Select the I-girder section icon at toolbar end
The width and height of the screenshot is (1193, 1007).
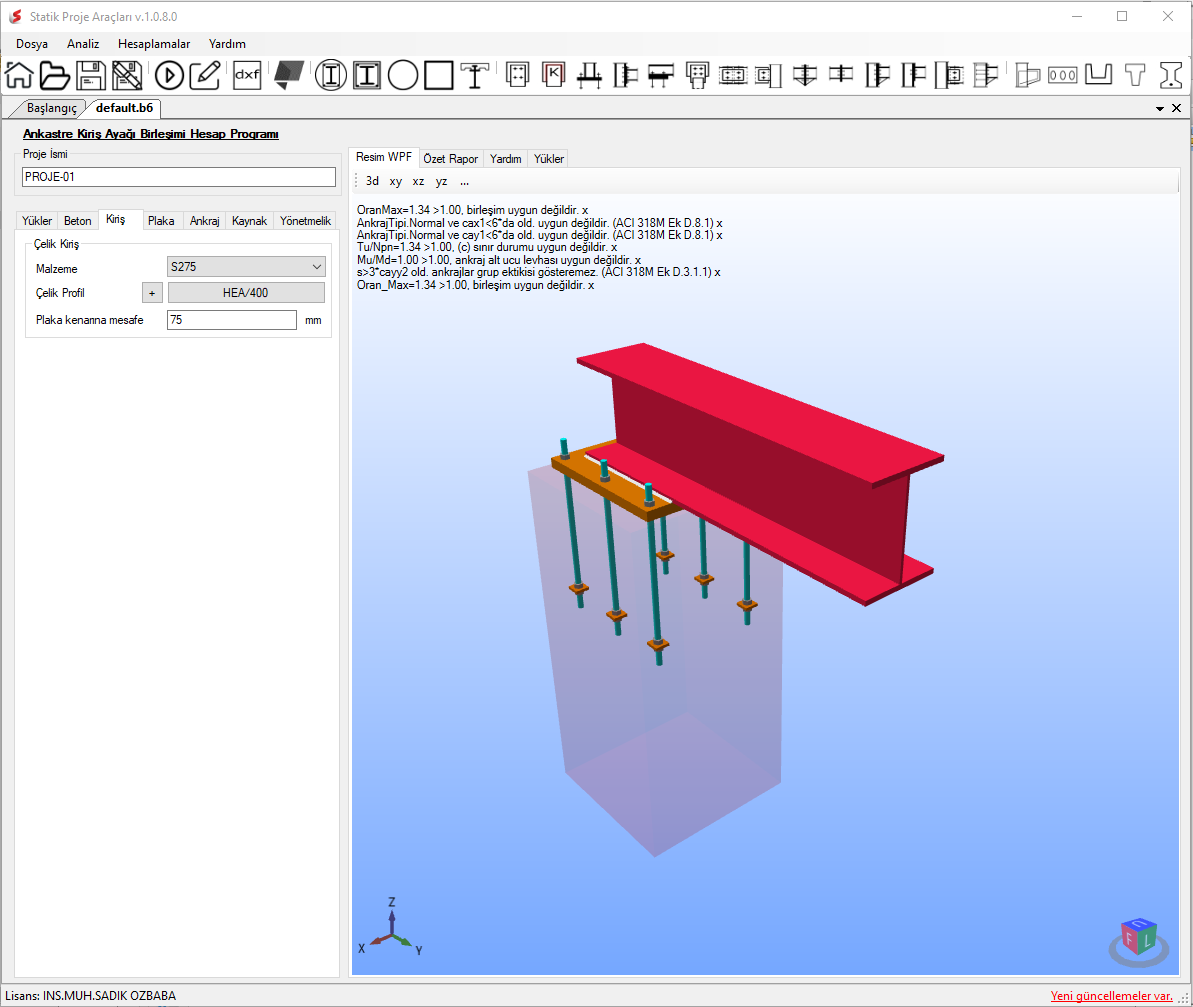(1171, 75)
